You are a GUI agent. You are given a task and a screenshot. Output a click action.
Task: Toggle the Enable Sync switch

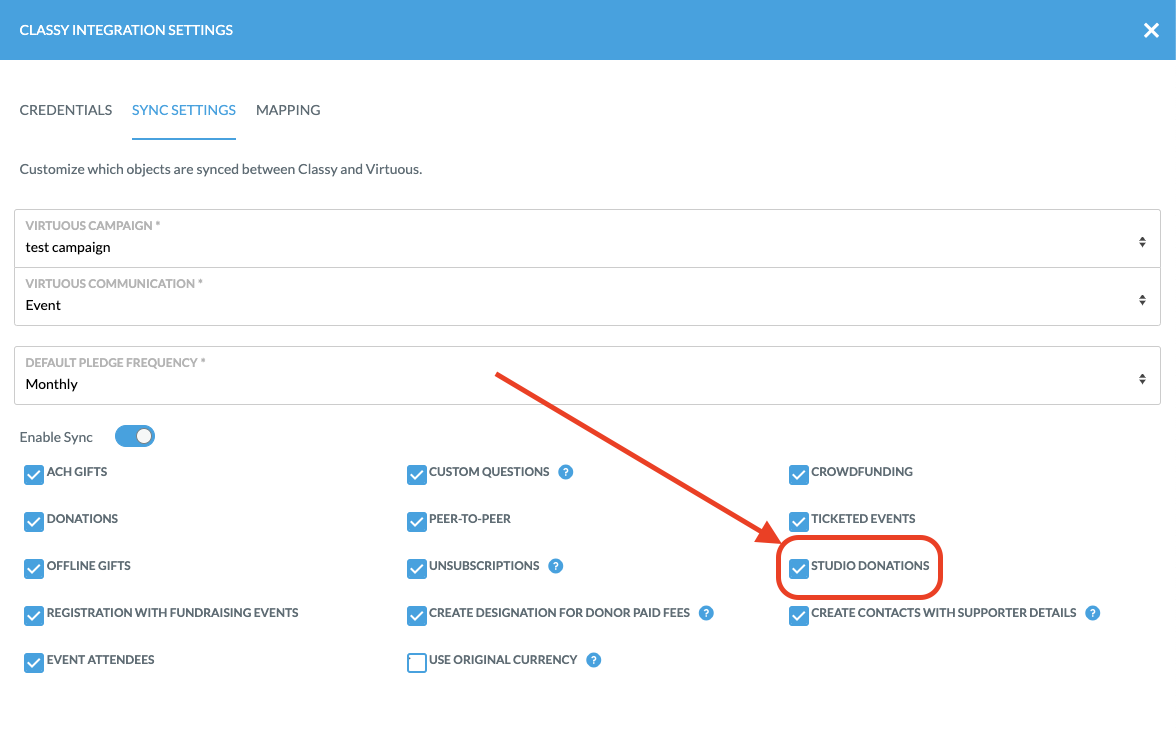point(135,437)
